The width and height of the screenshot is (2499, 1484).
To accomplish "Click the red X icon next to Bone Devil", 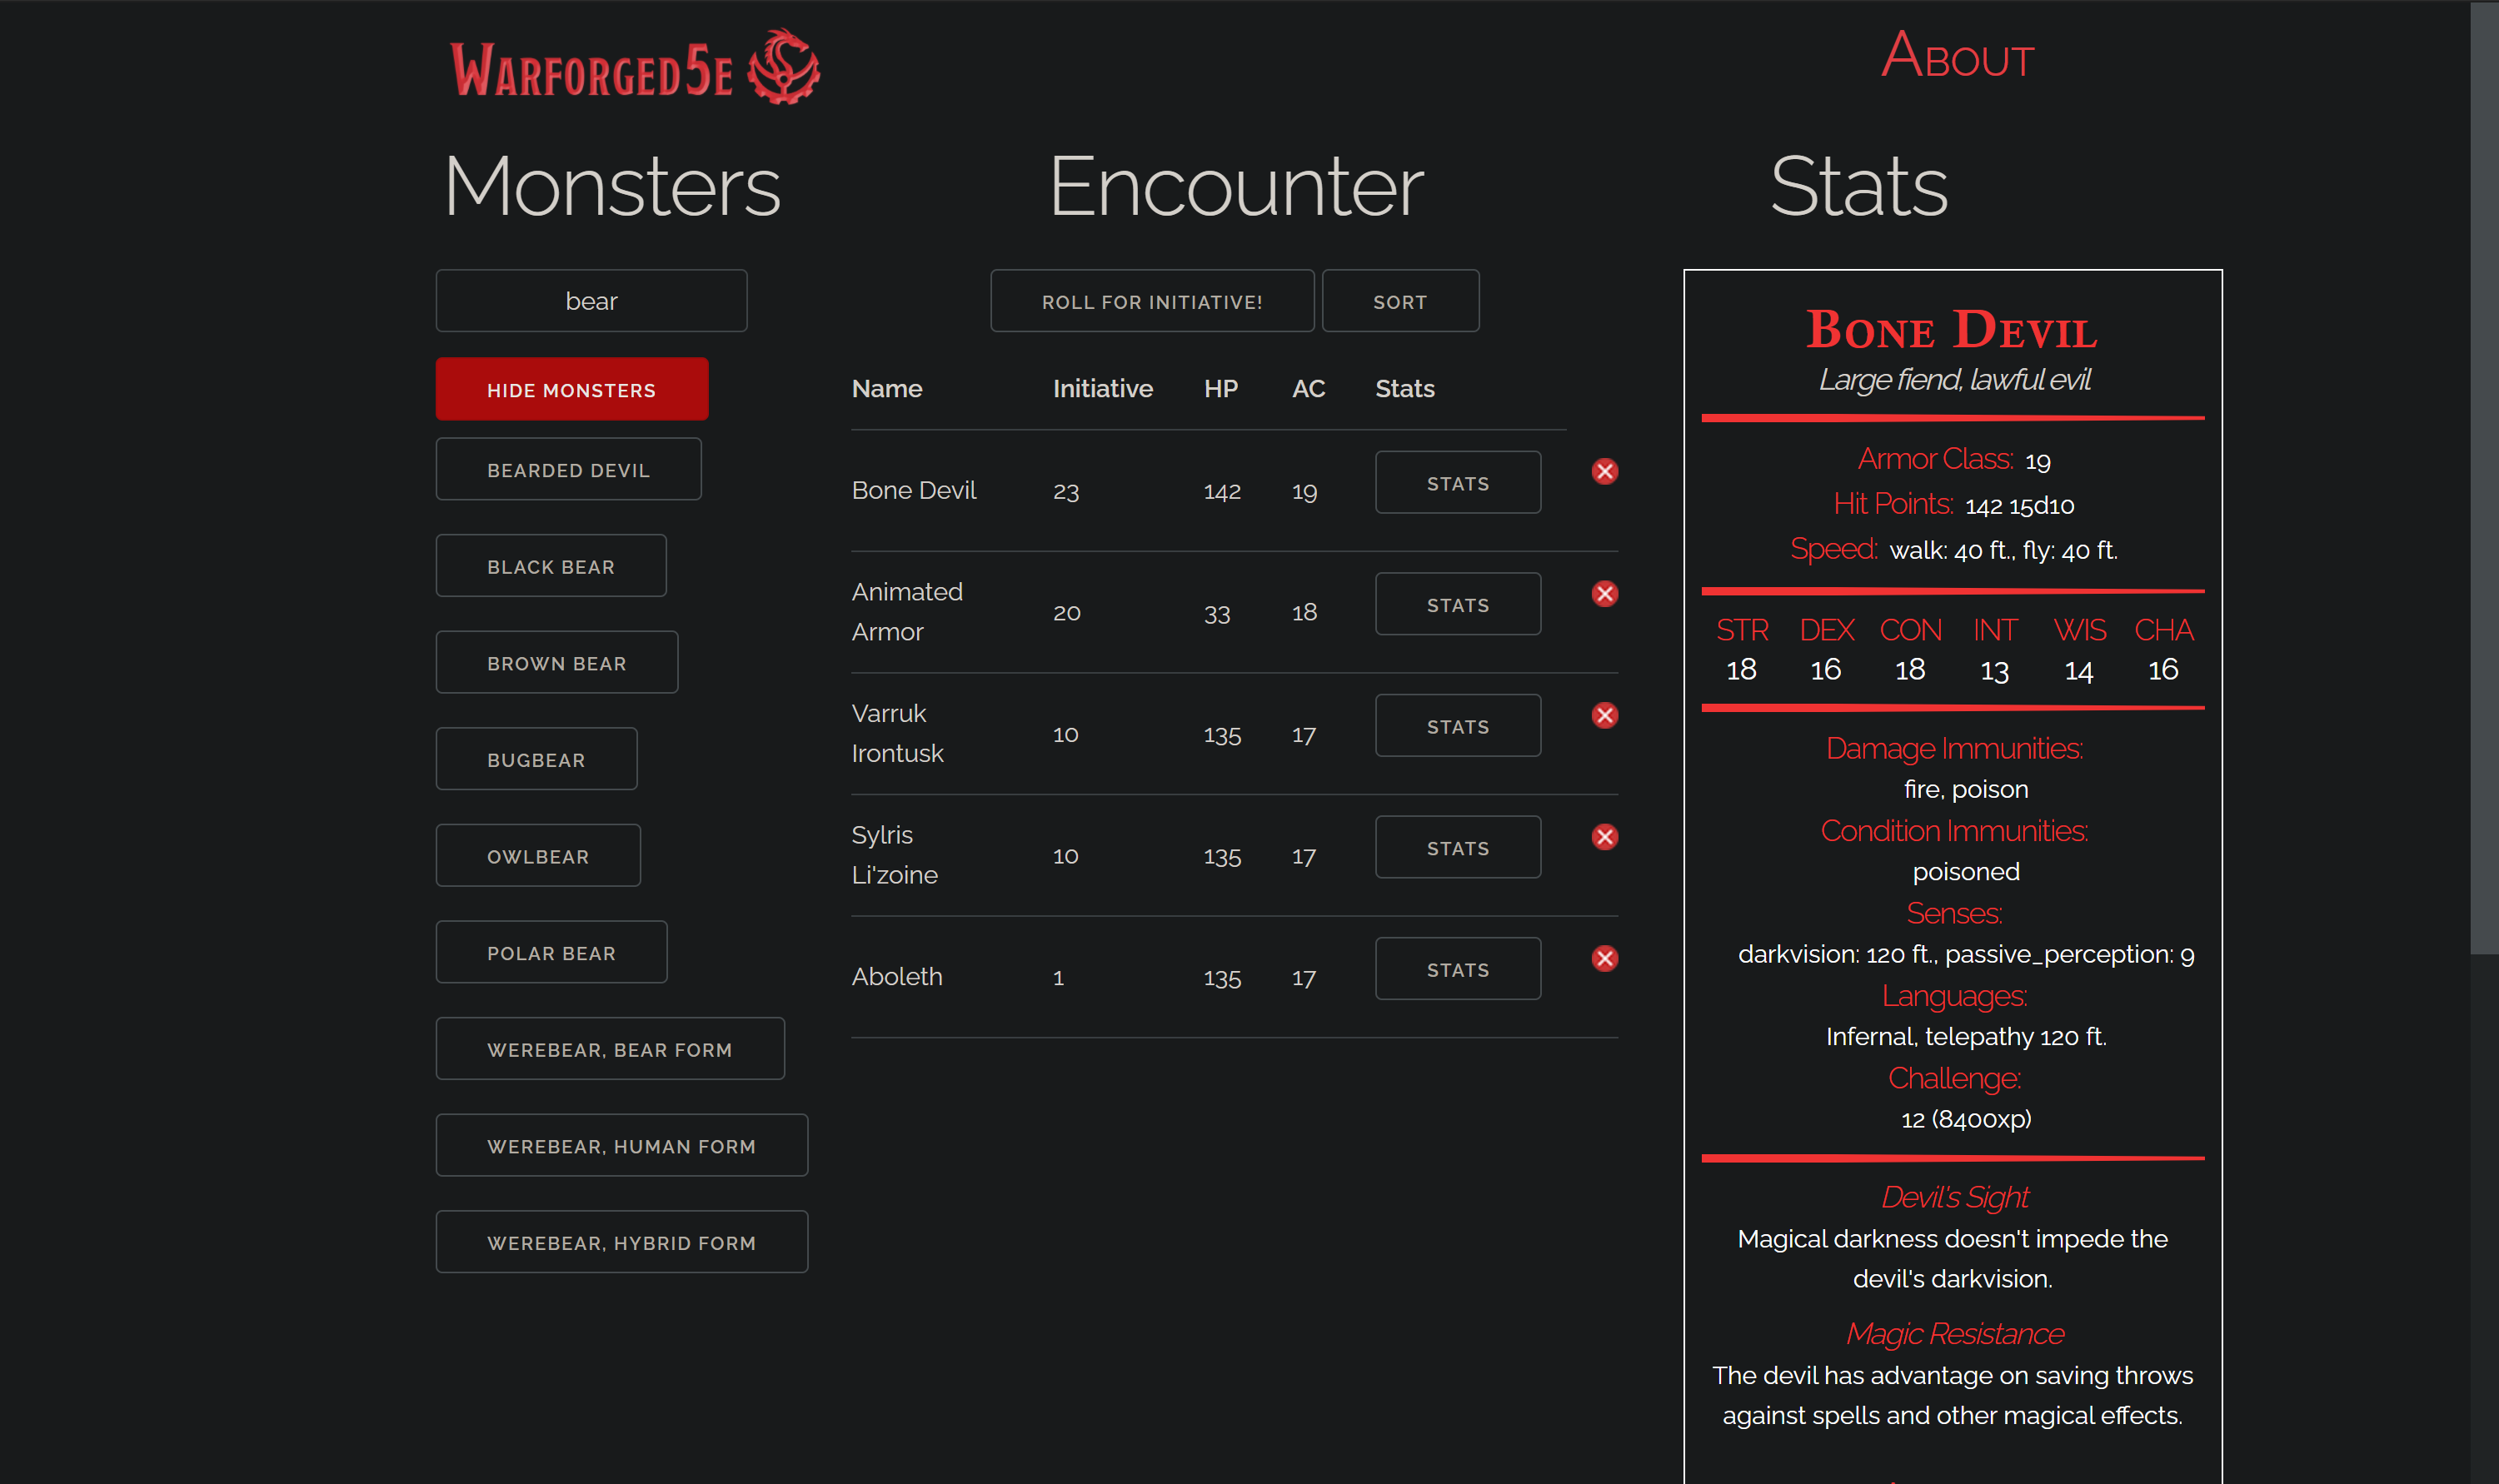I will click(x=1604, y=471).
